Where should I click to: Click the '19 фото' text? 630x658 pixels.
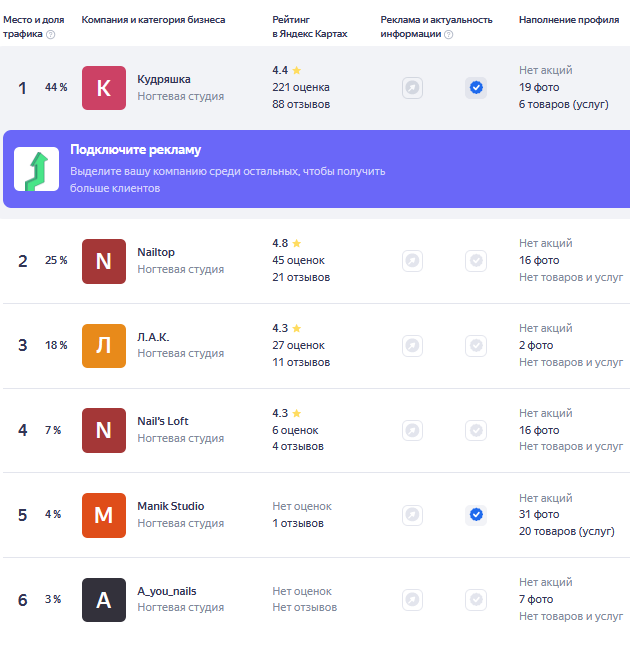539,87
